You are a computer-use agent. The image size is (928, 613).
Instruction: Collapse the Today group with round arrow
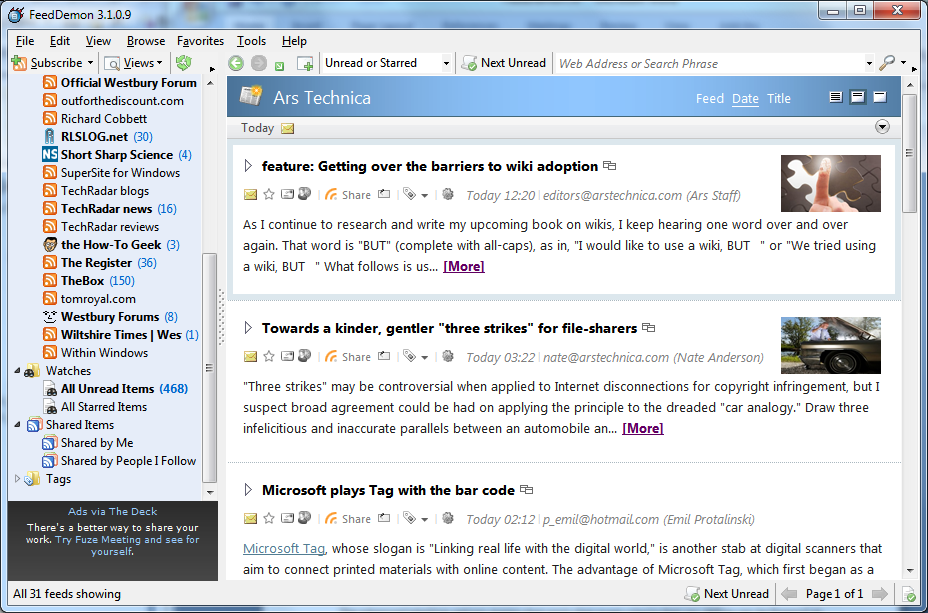(882, 127)
